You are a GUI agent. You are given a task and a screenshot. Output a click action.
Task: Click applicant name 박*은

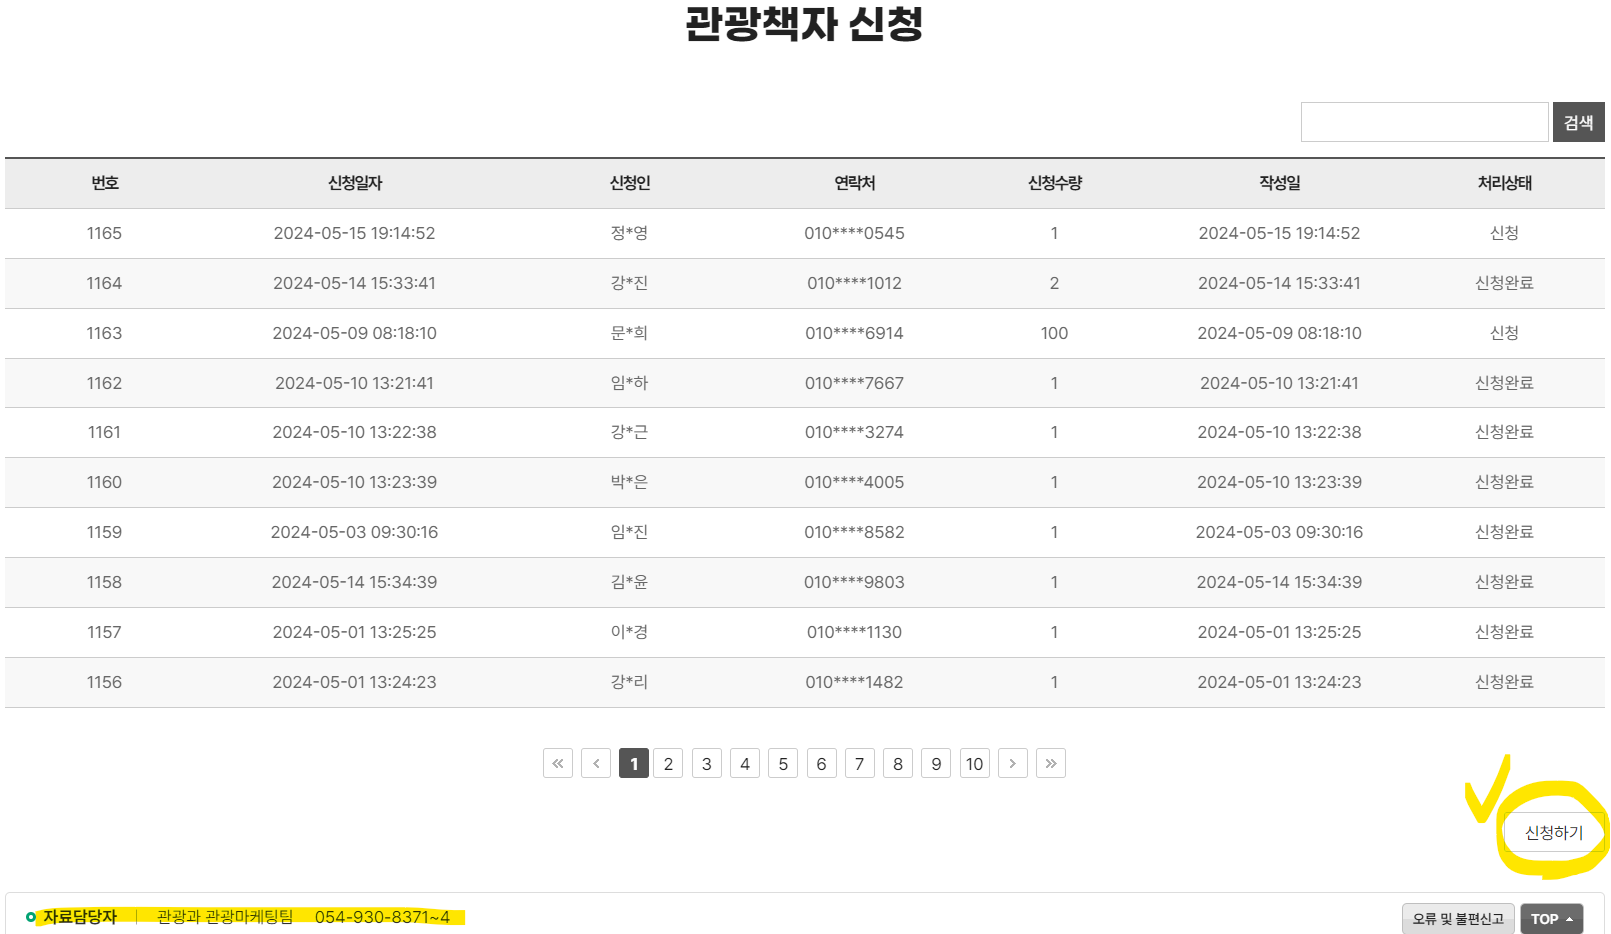tap(630, 482)
